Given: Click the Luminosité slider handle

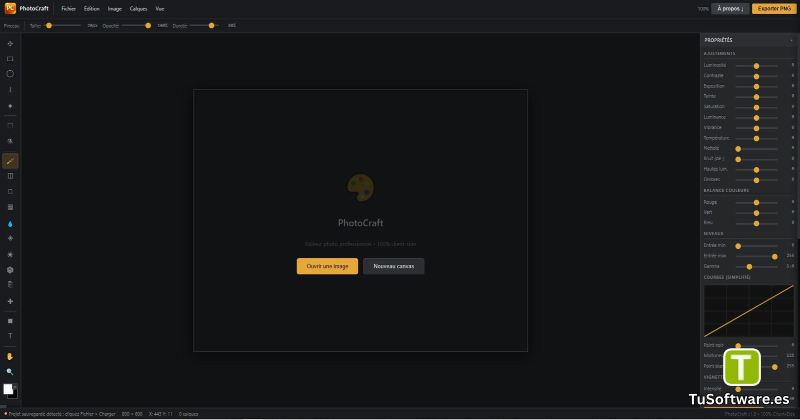Looking at the screenshot, I should pos(756,66).
